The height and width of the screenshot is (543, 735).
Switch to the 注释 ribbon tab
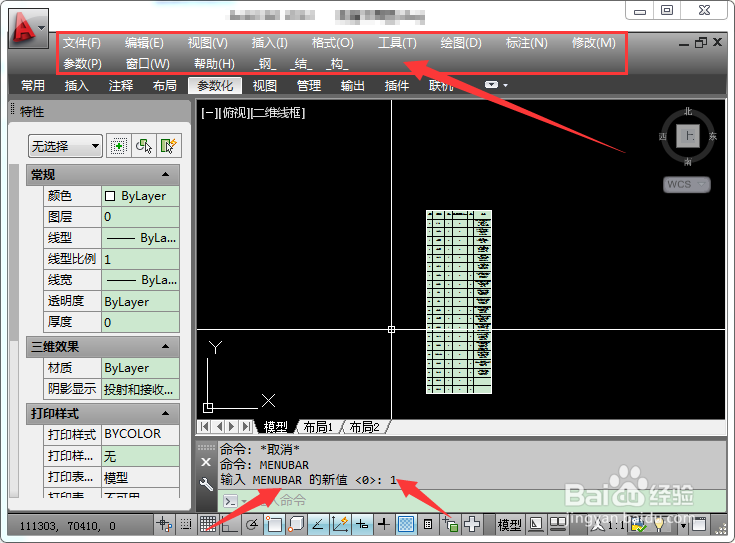(x=121, y=85)
